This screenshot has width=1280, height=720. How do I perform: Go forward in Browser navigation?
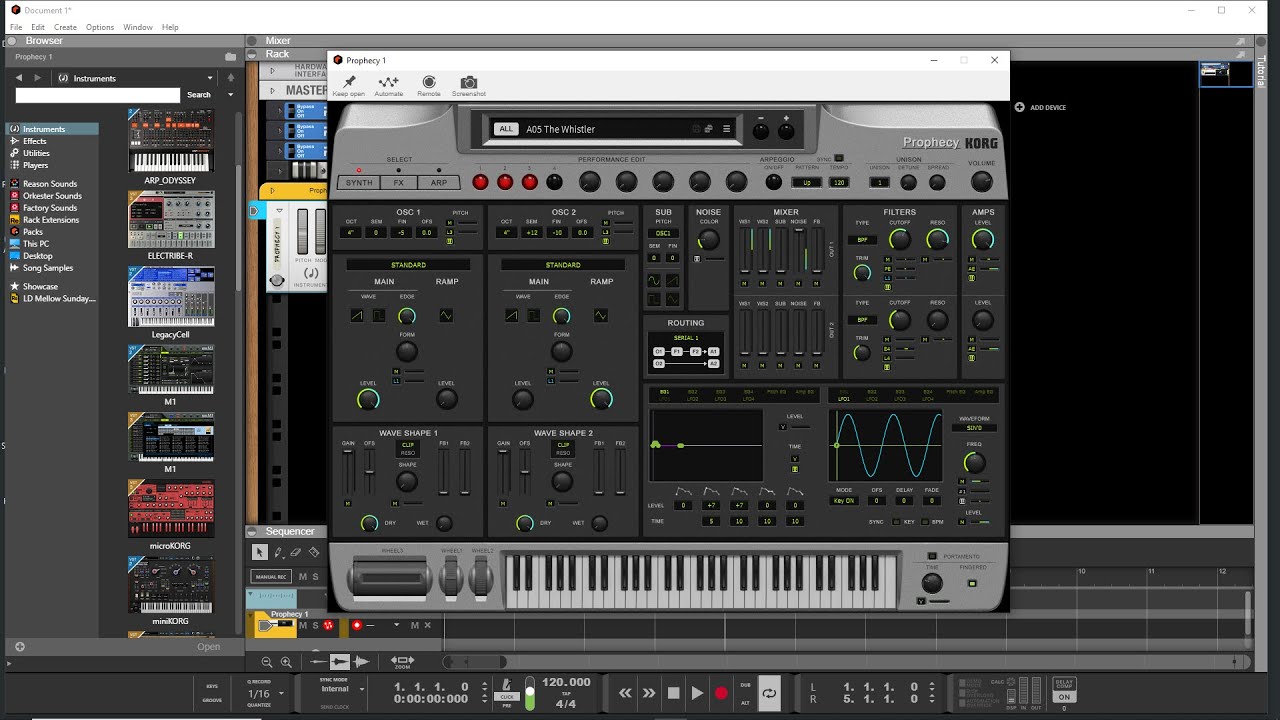coord(38,78)
